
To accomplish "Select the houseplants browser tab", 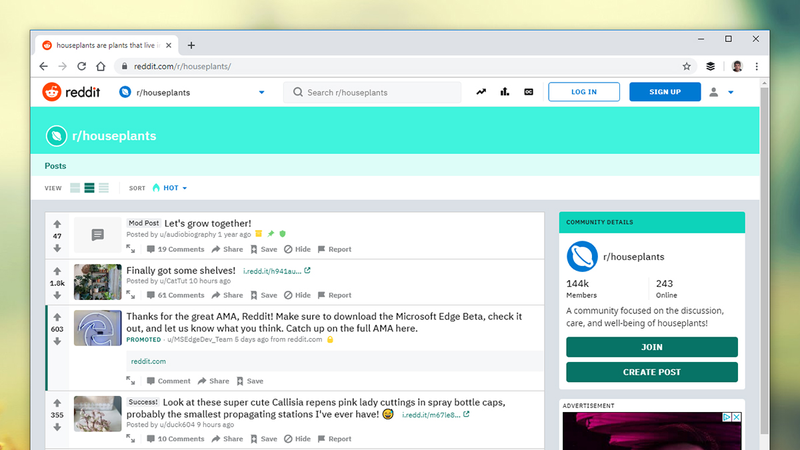I will point(107,45).
